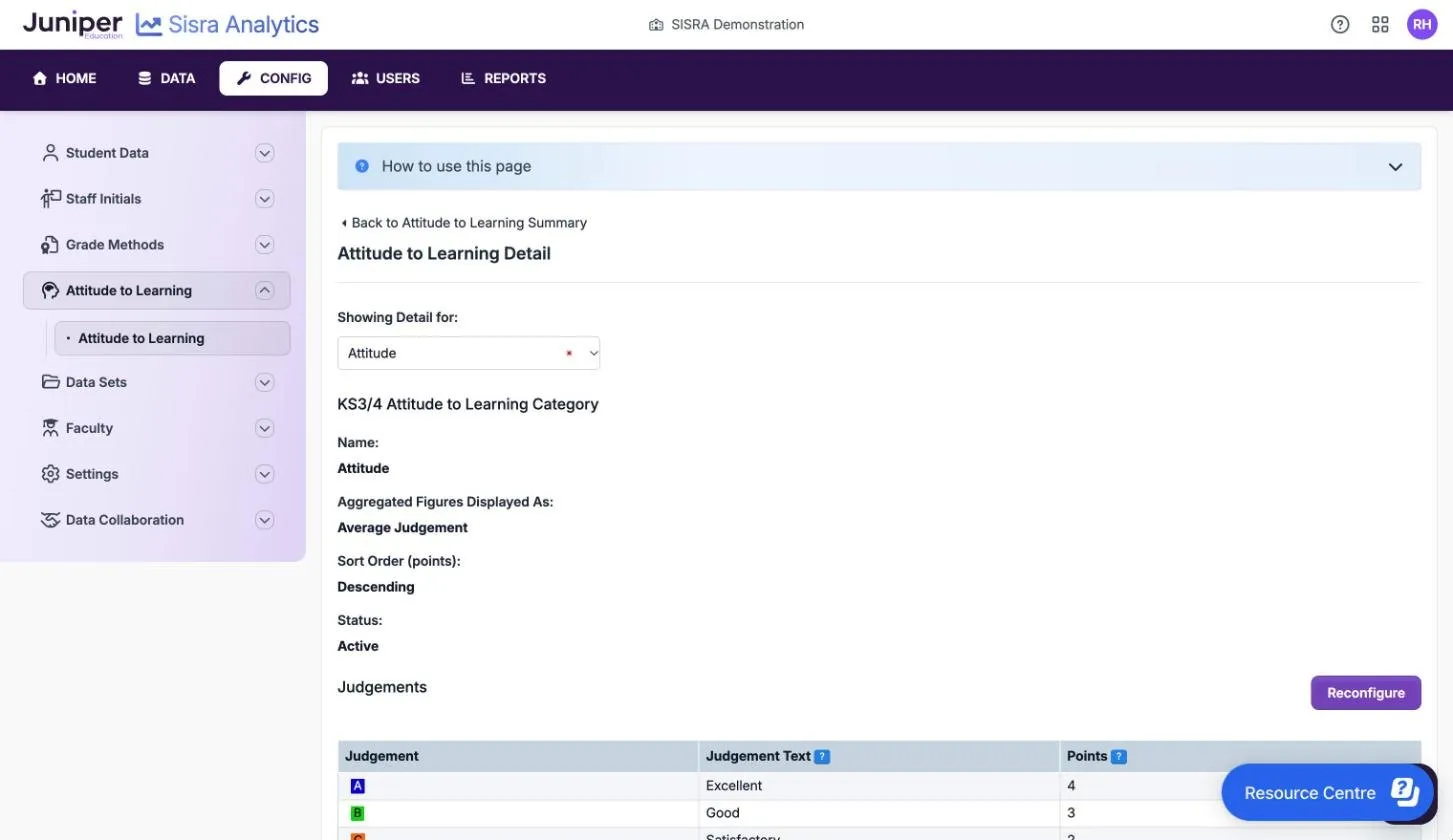Expand the Grade Methods section chevron
This screenshot has height=840, width=1453.
[264, 245]
